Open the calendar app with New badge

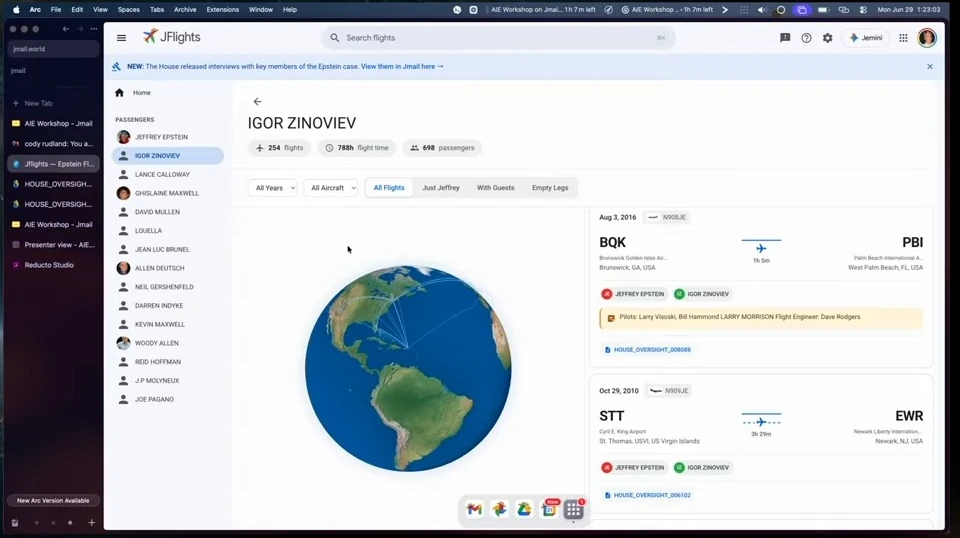point(549,509)
